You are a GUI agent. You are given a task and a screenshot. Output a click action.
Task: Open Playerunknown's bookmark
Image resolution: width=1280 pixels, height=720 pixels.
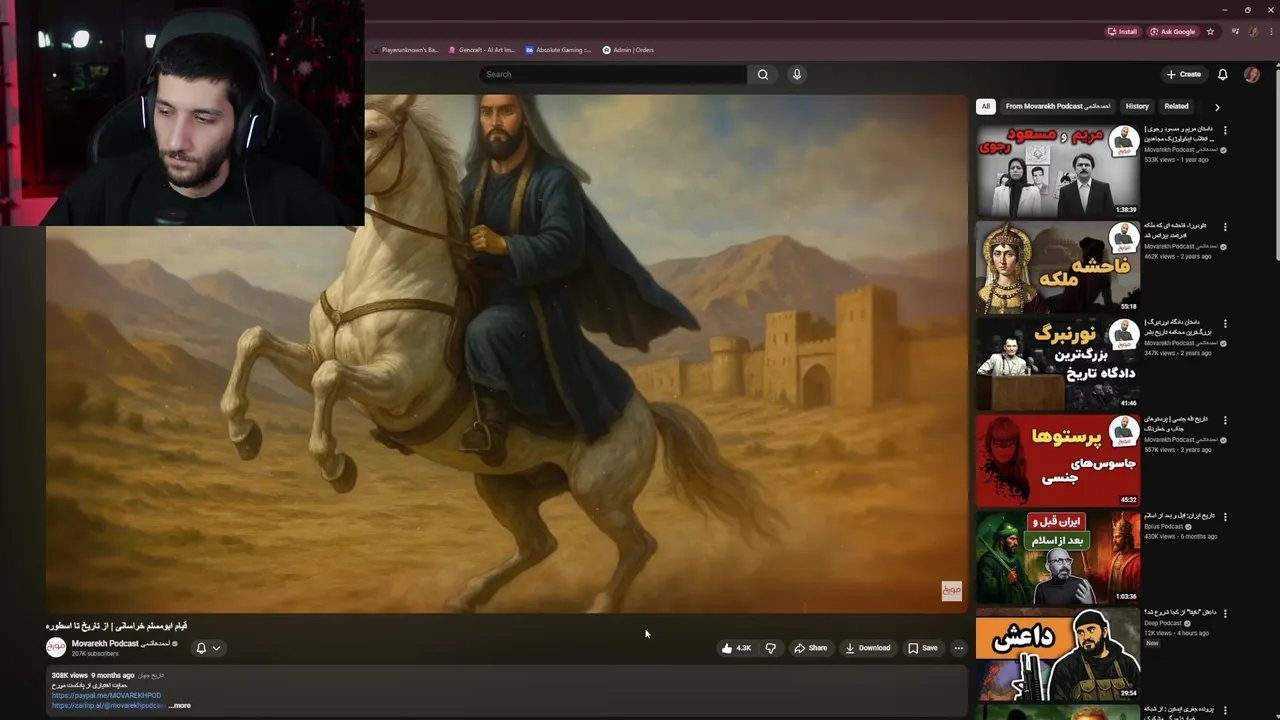(405, 50)
